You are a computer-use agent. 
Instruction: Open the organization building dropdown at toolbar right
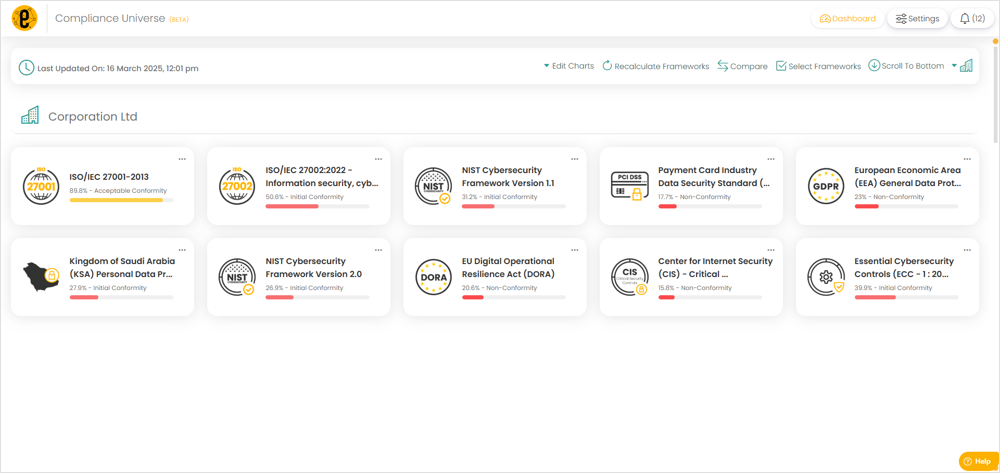[962, 66]
